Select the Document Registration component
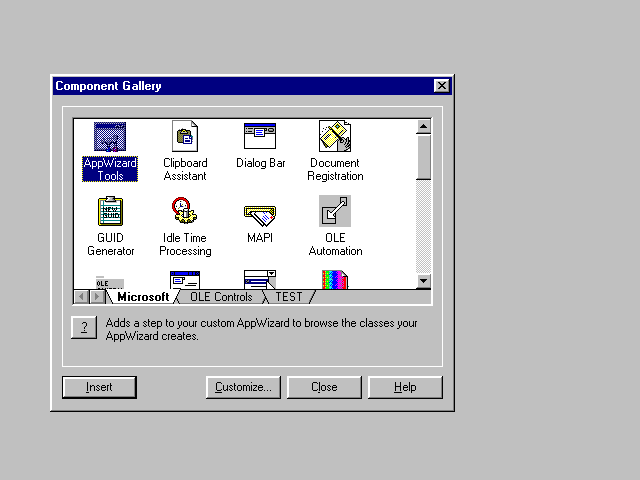The image size is (640, 480). point(335,137)
